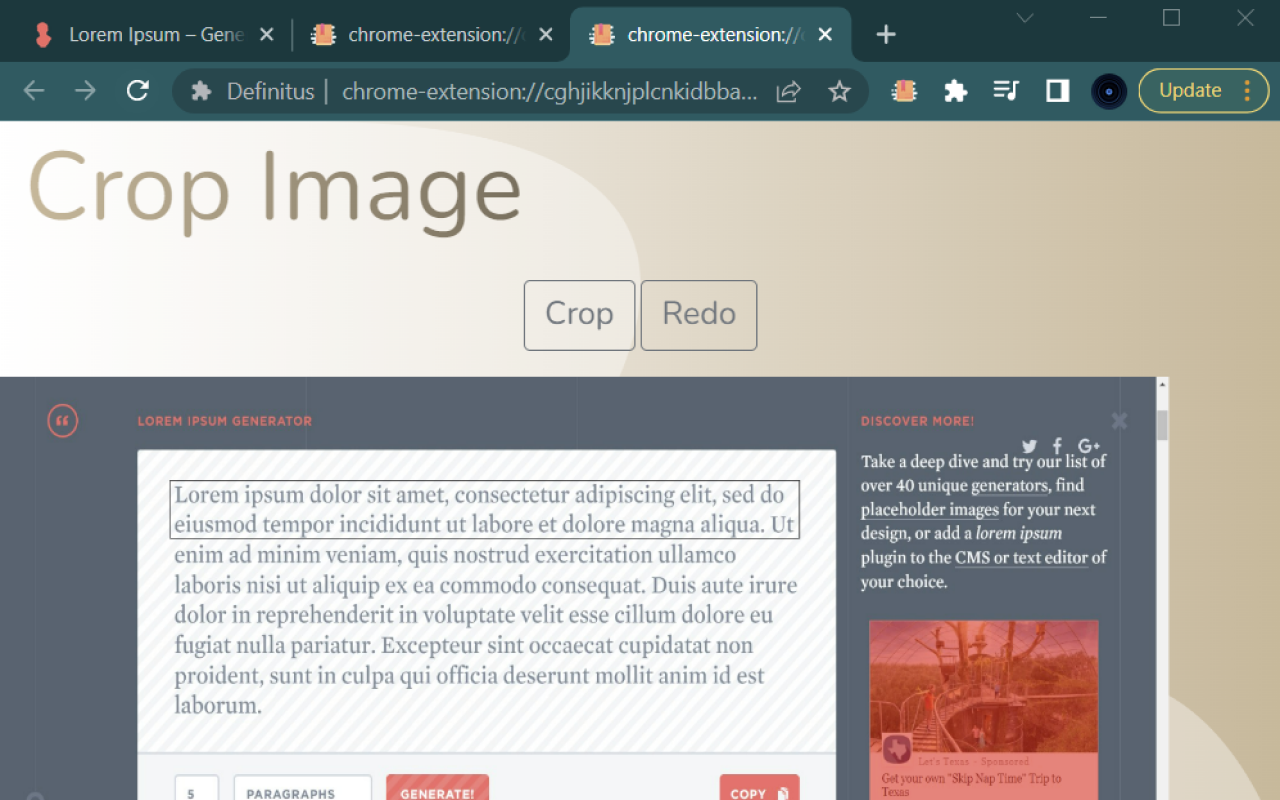Open the Extensions puzzle menu
The width and height of the screenshot is (1280, 800).
(x=956, y=92)
